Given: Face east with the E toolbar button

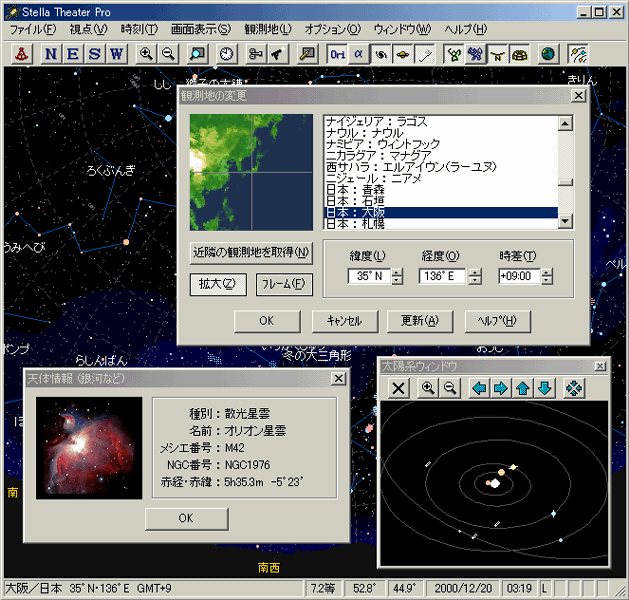Looking at the screenshot, I should click(73, 54).
